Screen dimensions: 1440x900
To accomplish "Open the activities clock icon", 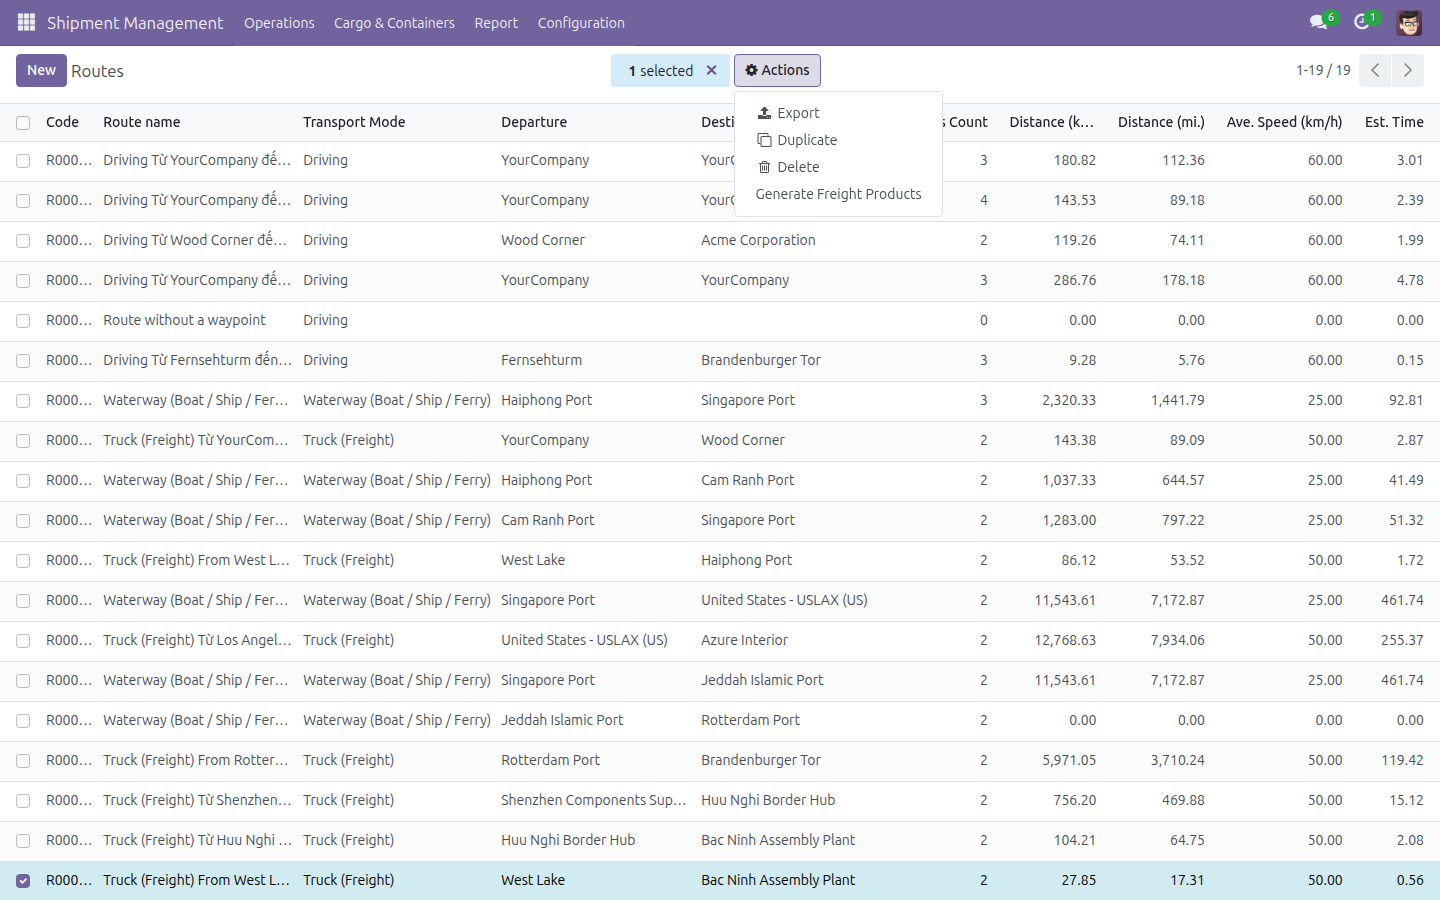I will [1362, 22].
